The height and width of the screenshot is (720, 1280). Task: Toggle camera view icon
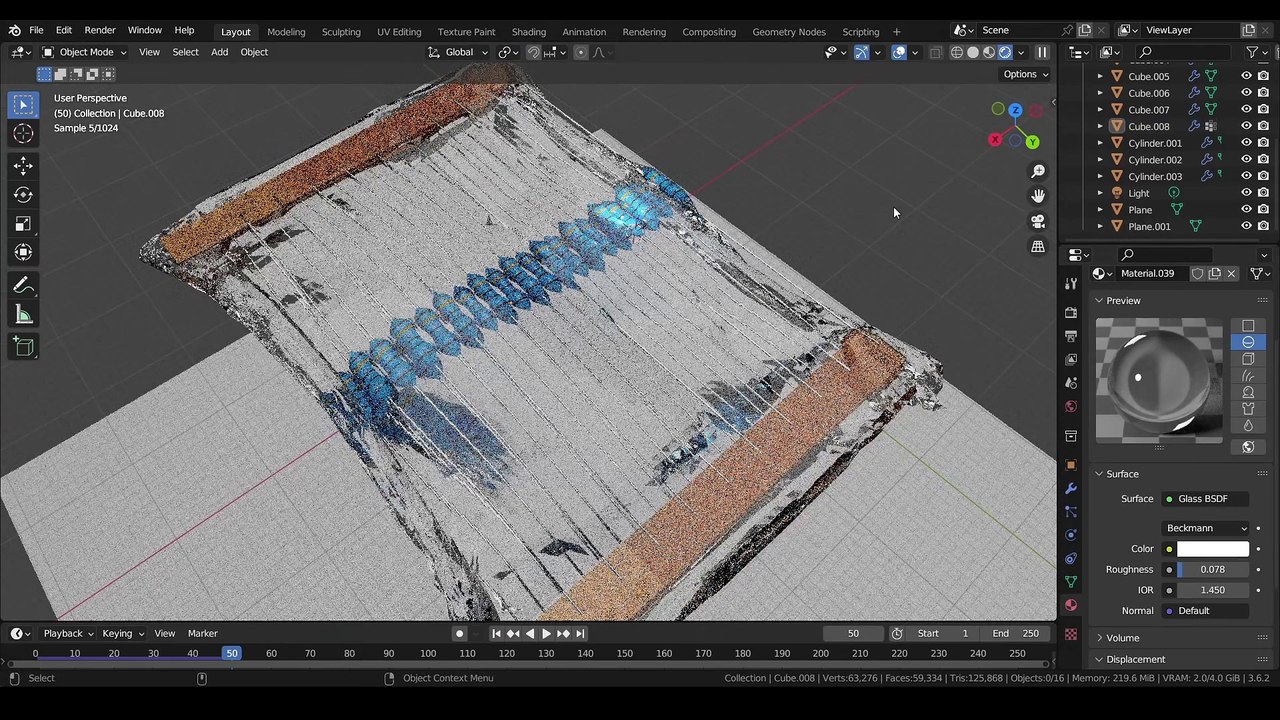(x=1038, y=221)
